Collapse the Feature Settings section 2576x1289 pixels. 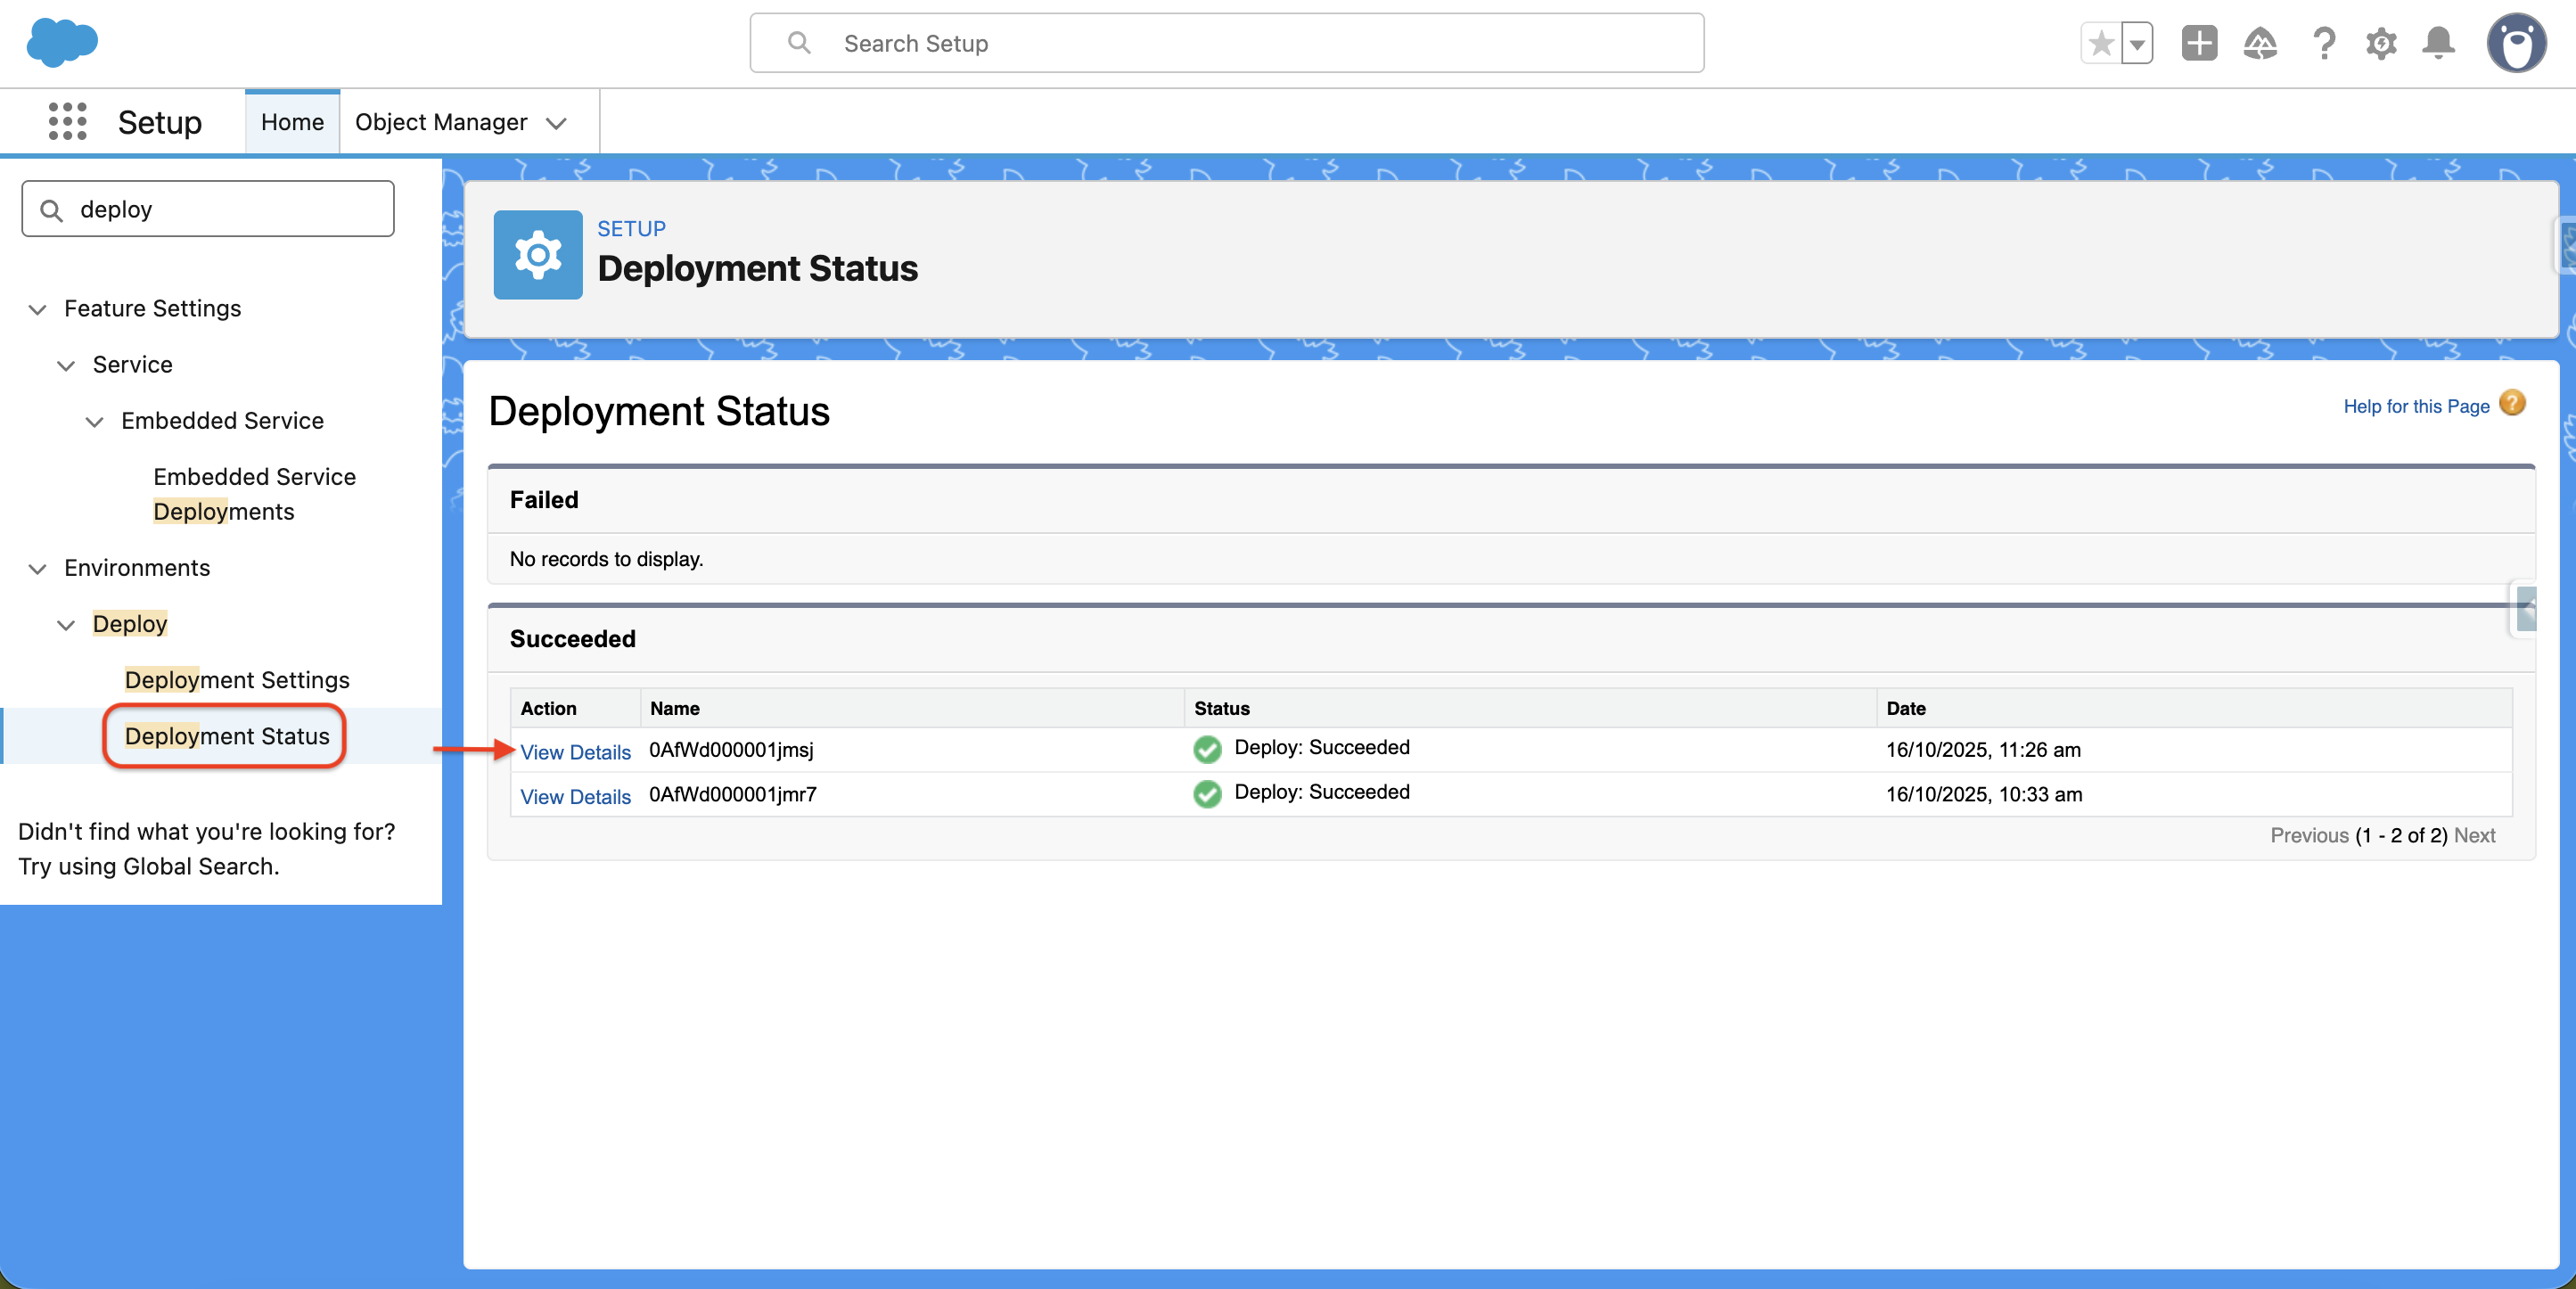pyautogui.click(x=38, y=309)
